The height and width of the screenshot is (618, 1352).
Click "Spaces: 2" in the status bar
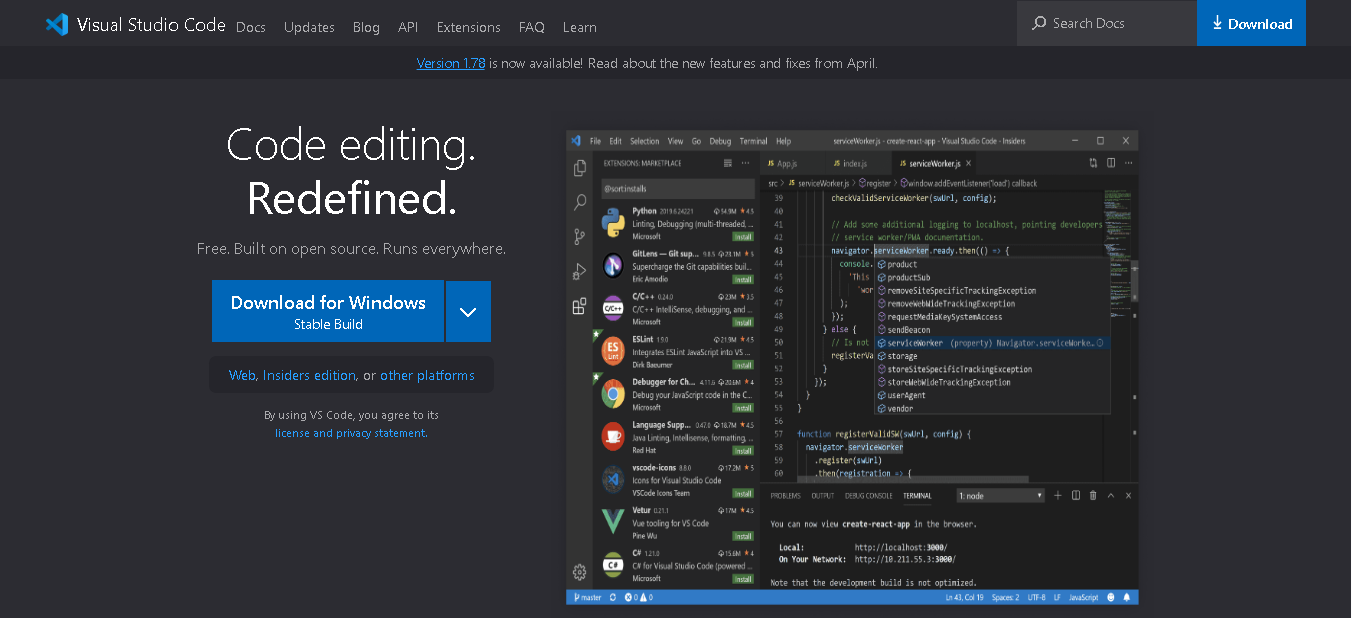pyautogui.click(x=1004, y=598)
